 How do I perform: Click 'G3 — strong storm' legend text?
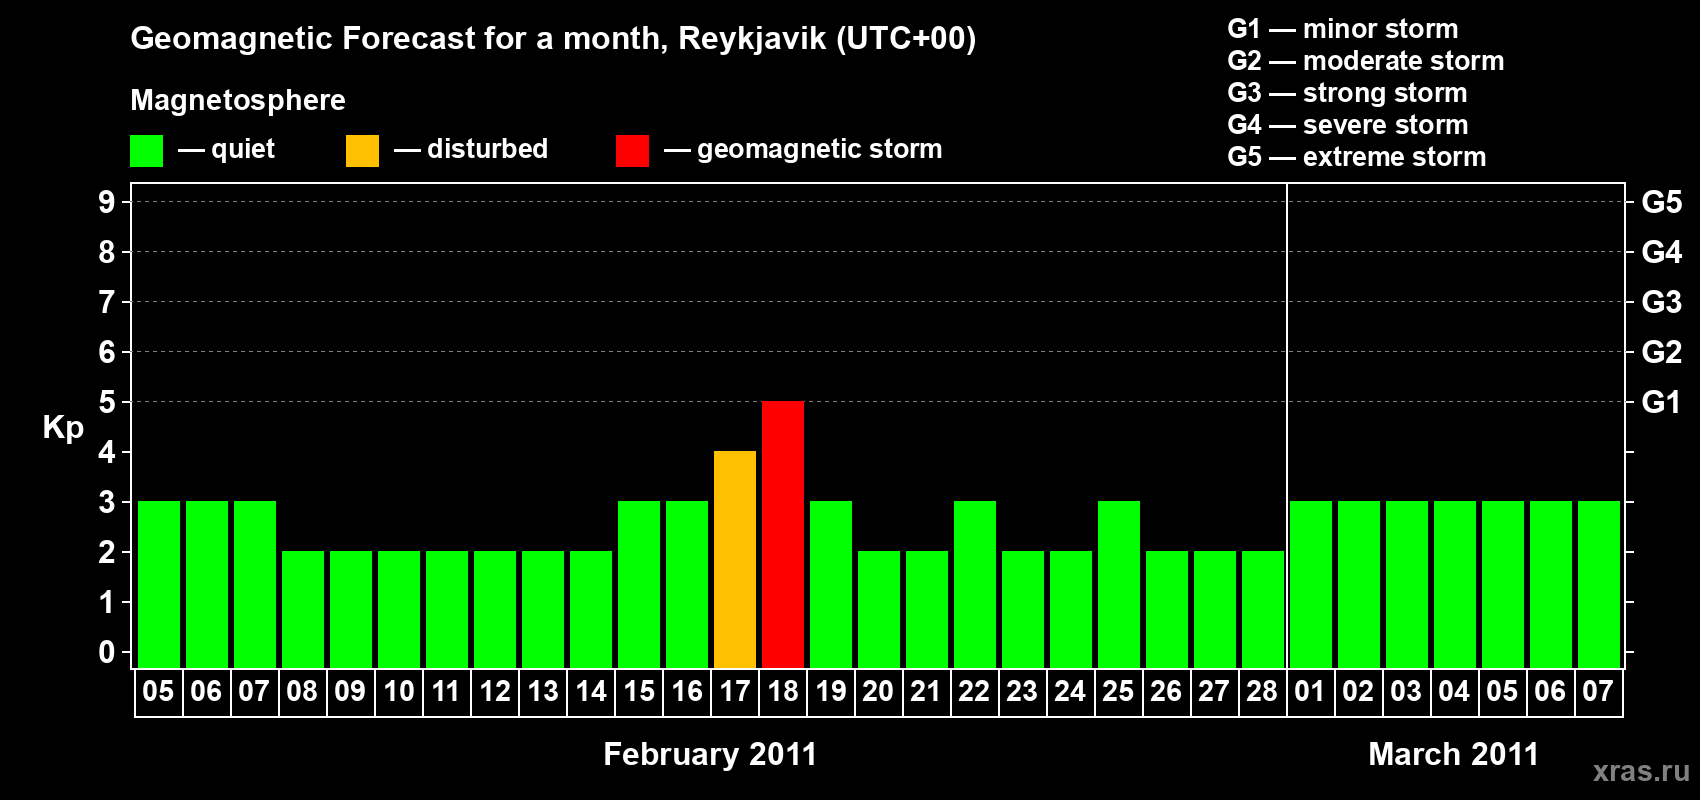(x=1347, y=93)
